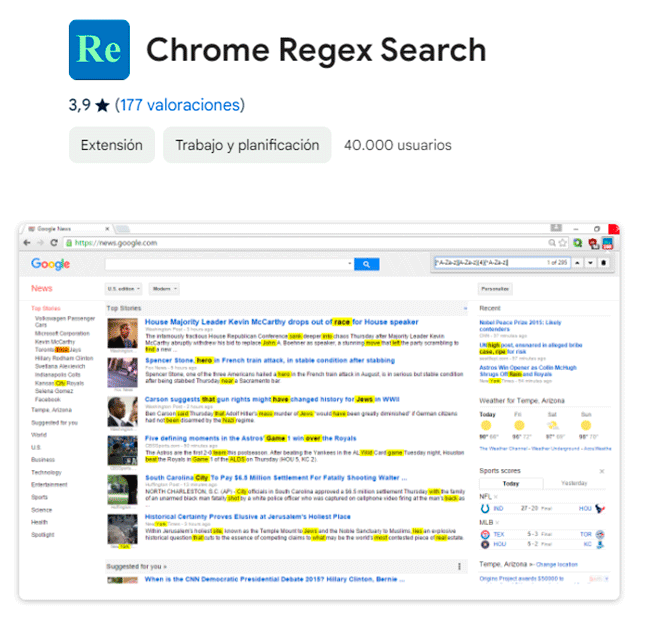
Task: Open the Astros Game 1 win headline
Action: [x=250, y=438]
